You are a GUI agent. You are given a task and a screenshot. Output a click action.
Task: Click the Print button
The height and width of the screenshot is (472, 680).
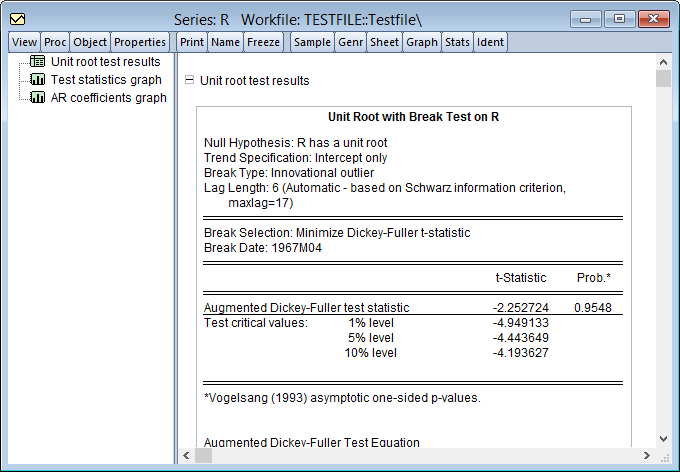(192, 42)
